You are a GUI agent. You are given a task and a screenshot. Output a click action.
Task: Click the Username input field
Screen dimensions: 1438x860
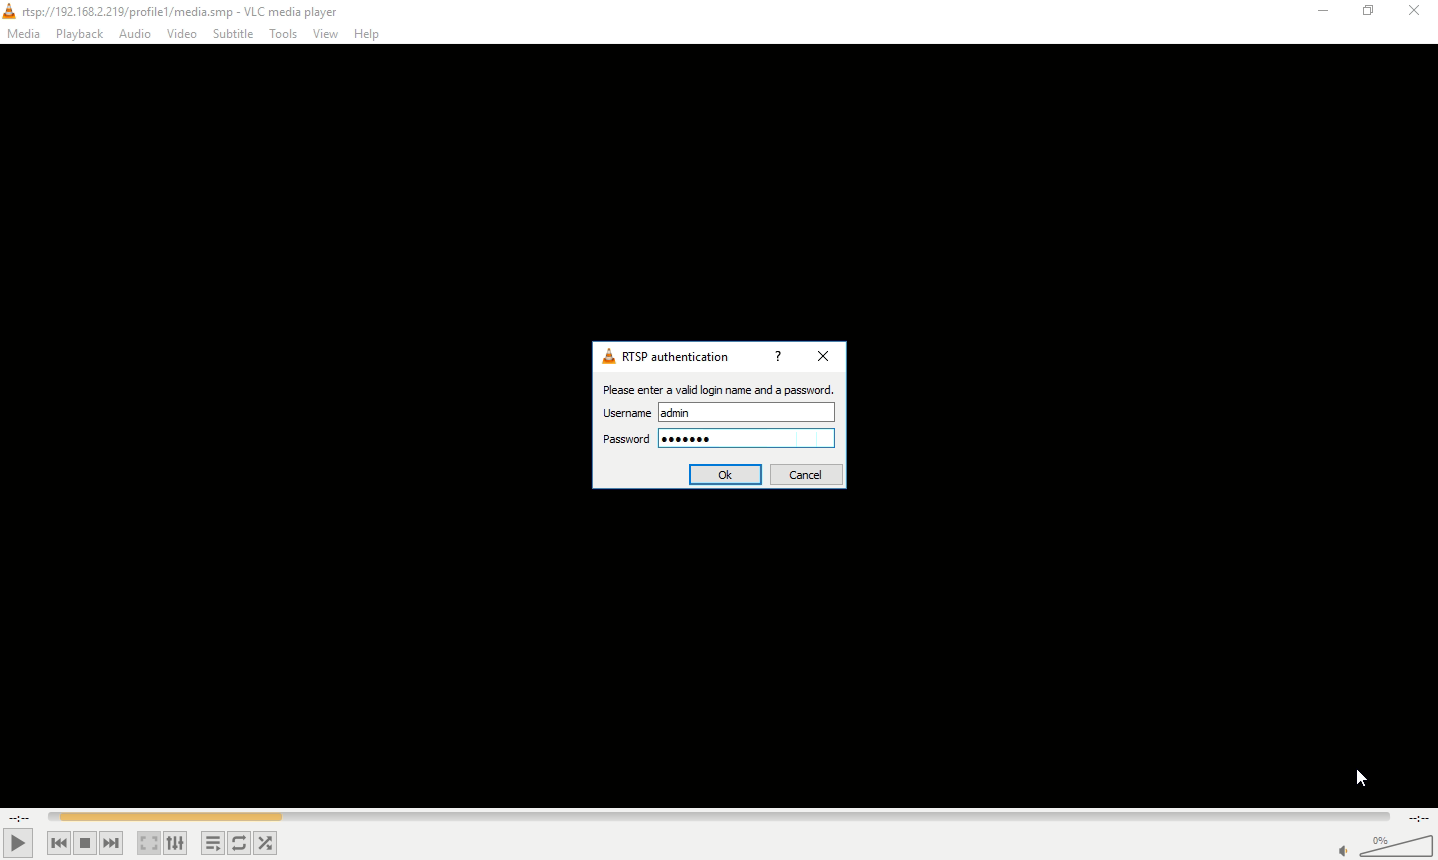(746, 412)
